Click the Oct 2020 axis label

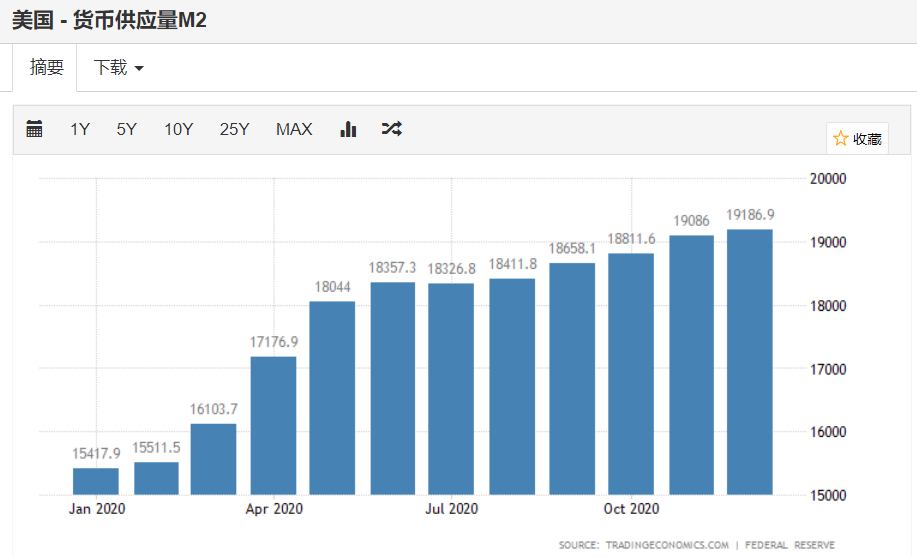632,509
